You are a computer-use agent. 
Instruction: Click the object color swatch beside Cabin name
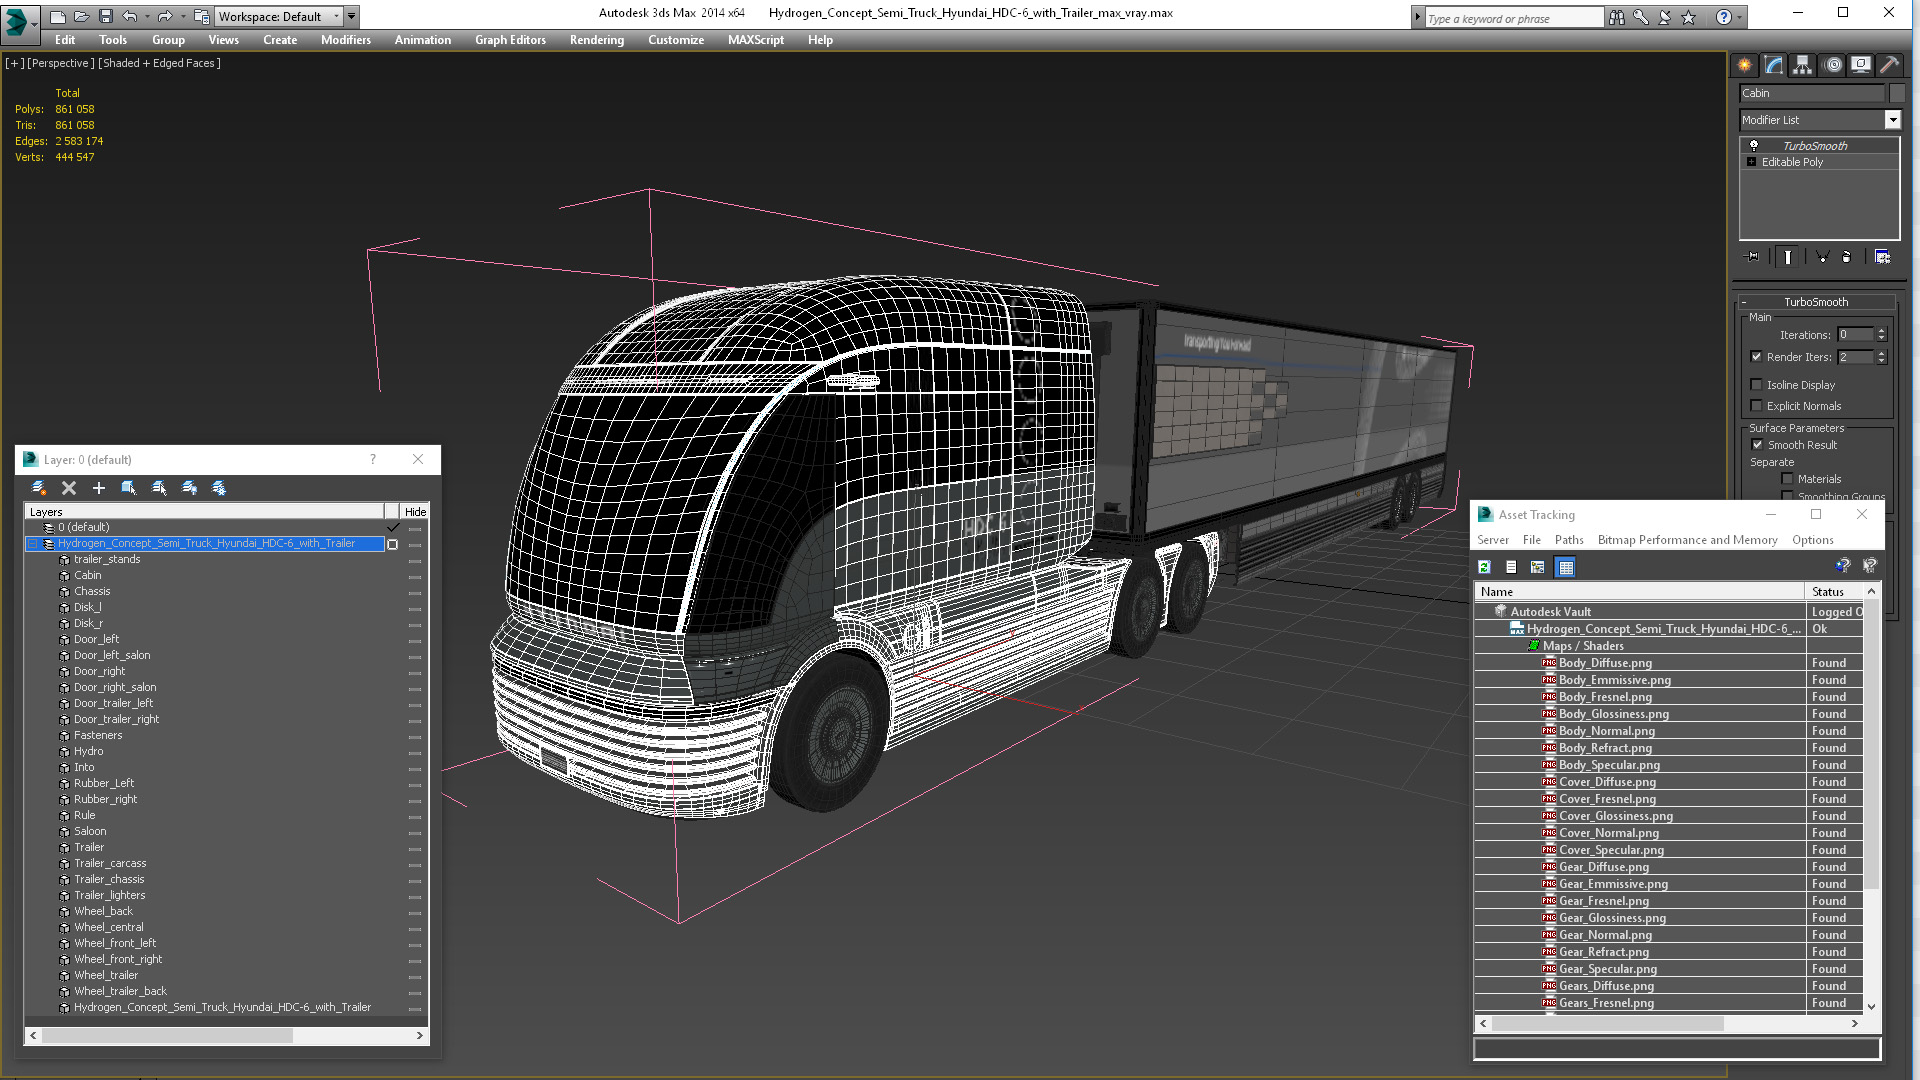coord(1897,93)
